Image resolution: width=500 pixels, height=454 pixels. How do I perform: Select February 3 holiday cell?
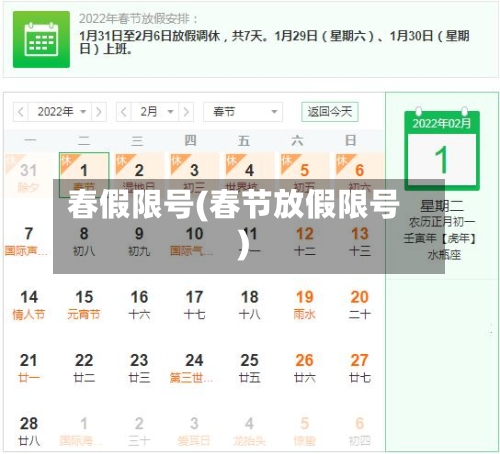point(194,175)
